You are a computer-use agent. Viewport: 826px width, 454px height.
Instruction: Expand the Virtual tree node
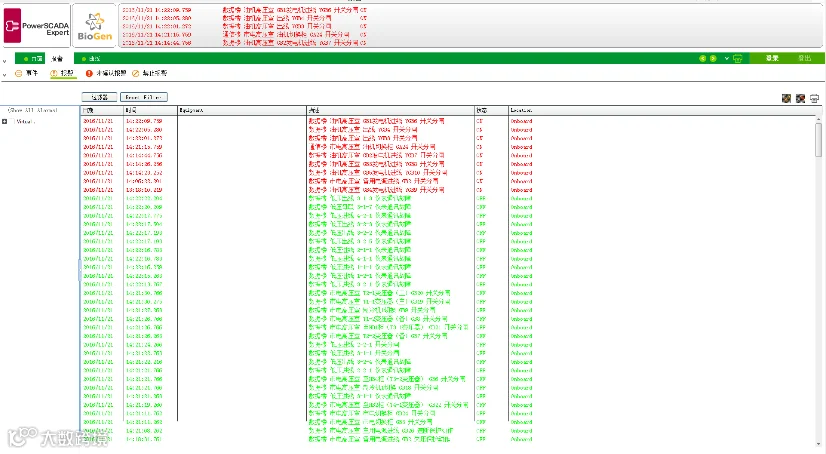click(x=5, y=122)
